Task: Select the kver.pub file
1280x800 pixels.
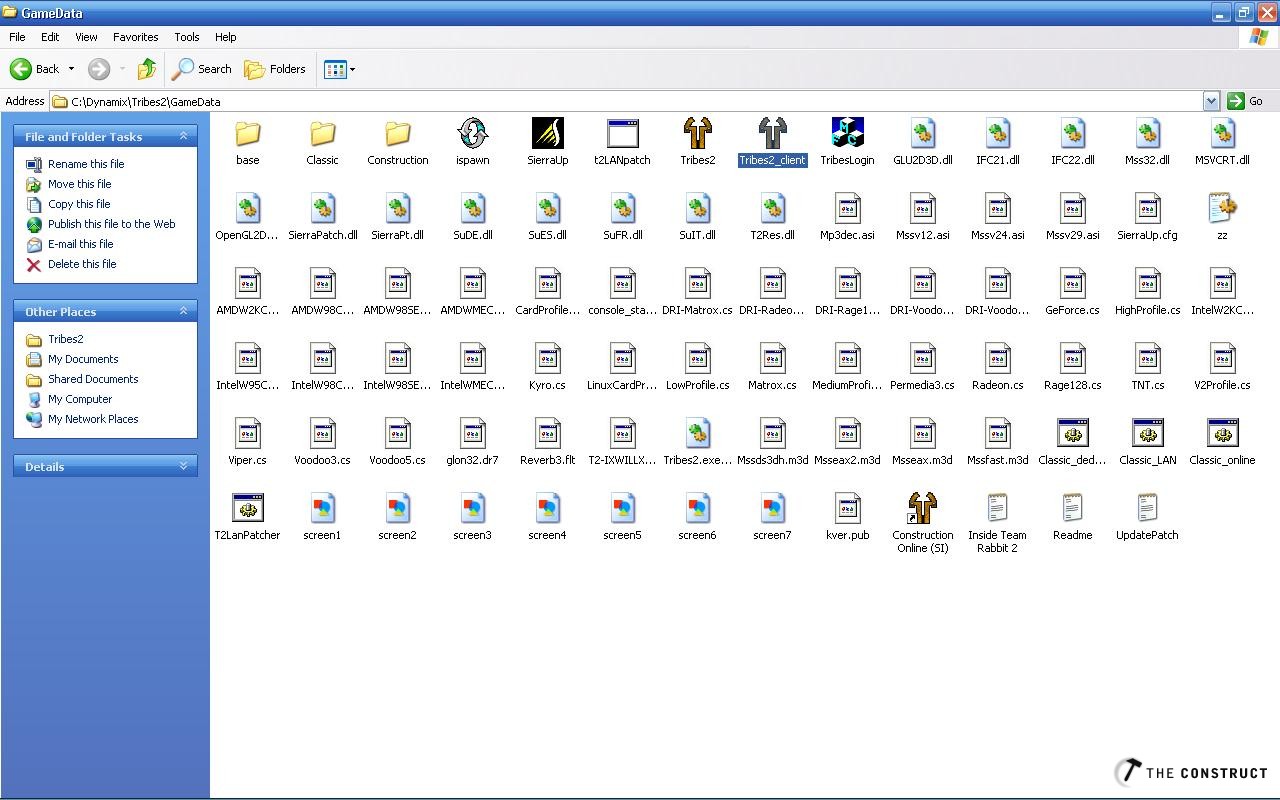Action: [x=847, y=508]
